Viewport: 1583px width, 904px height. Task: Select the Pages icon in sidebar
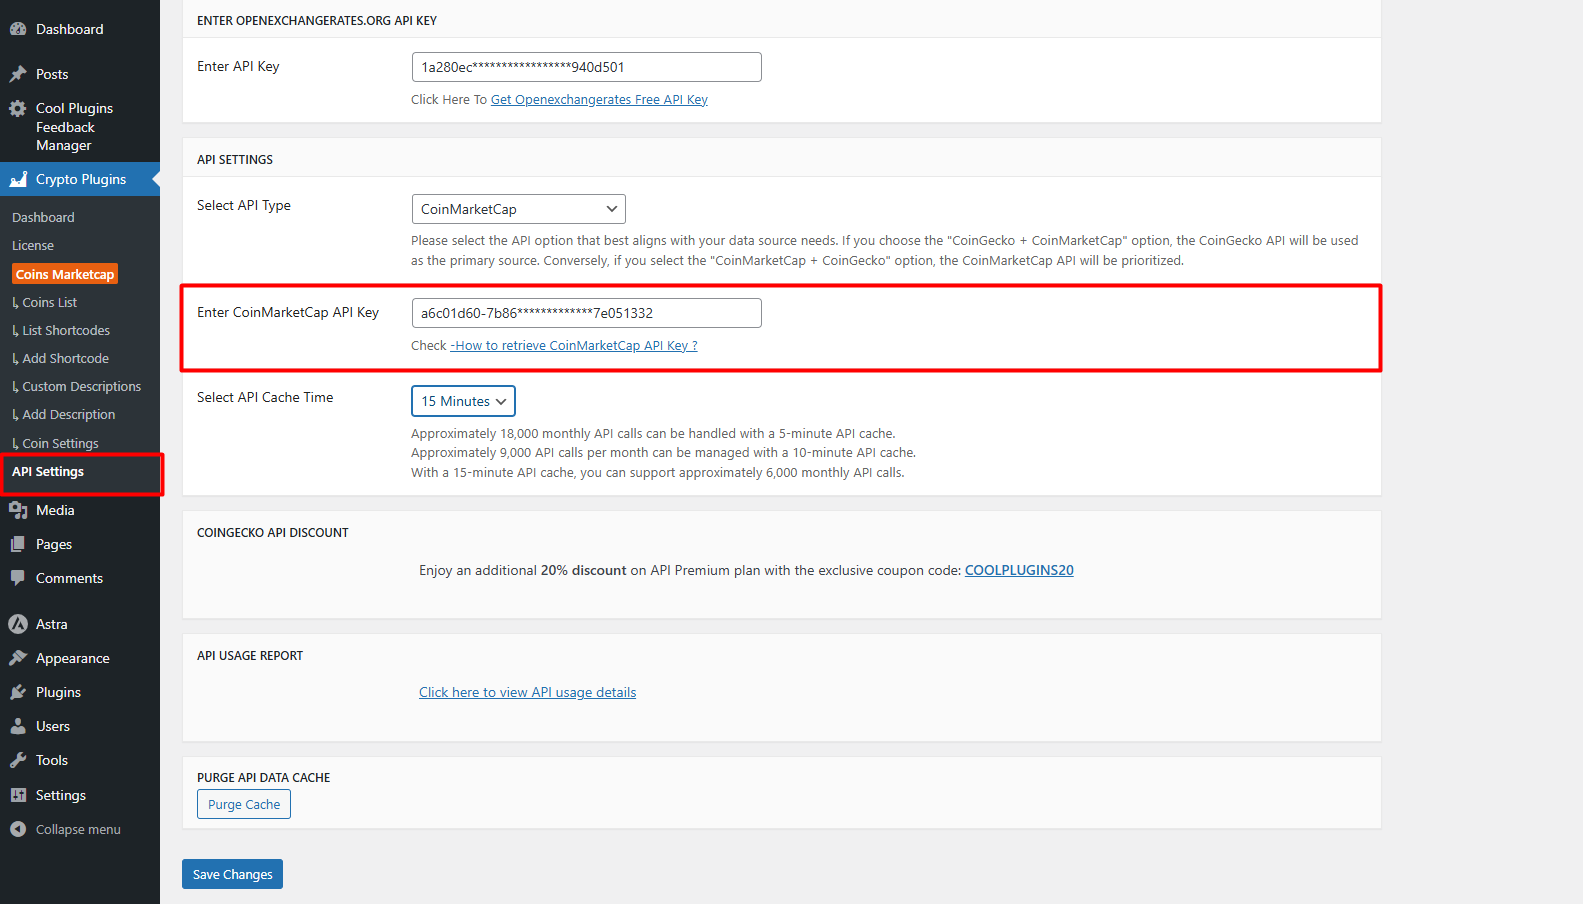[x=18, y=544]
